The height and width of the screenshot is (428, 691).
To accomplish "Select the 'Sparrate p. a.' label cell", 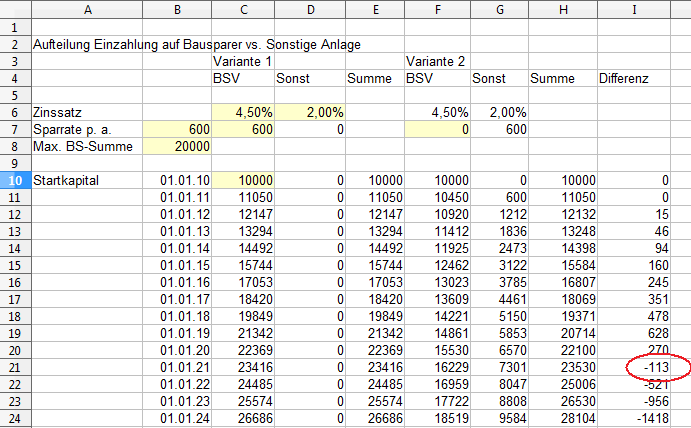I will click(x=86, y=129).
